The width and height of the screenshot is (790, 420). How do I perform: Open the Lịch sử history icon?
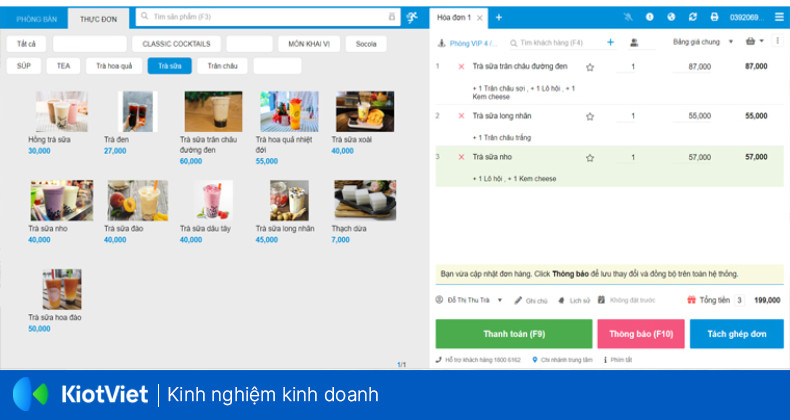click(x=561, y=300)
